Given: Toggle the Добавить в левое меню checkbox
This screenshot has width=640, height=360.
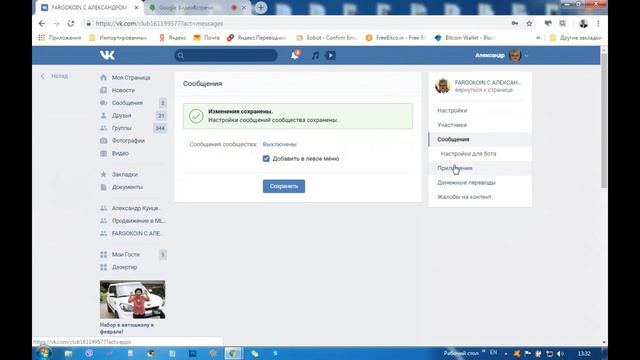Looking at the screenshot, I should 266,158.
